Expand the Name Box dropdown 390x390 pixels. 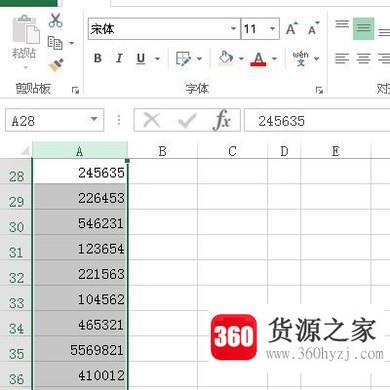pyautogui.click(x=94, y=119)
